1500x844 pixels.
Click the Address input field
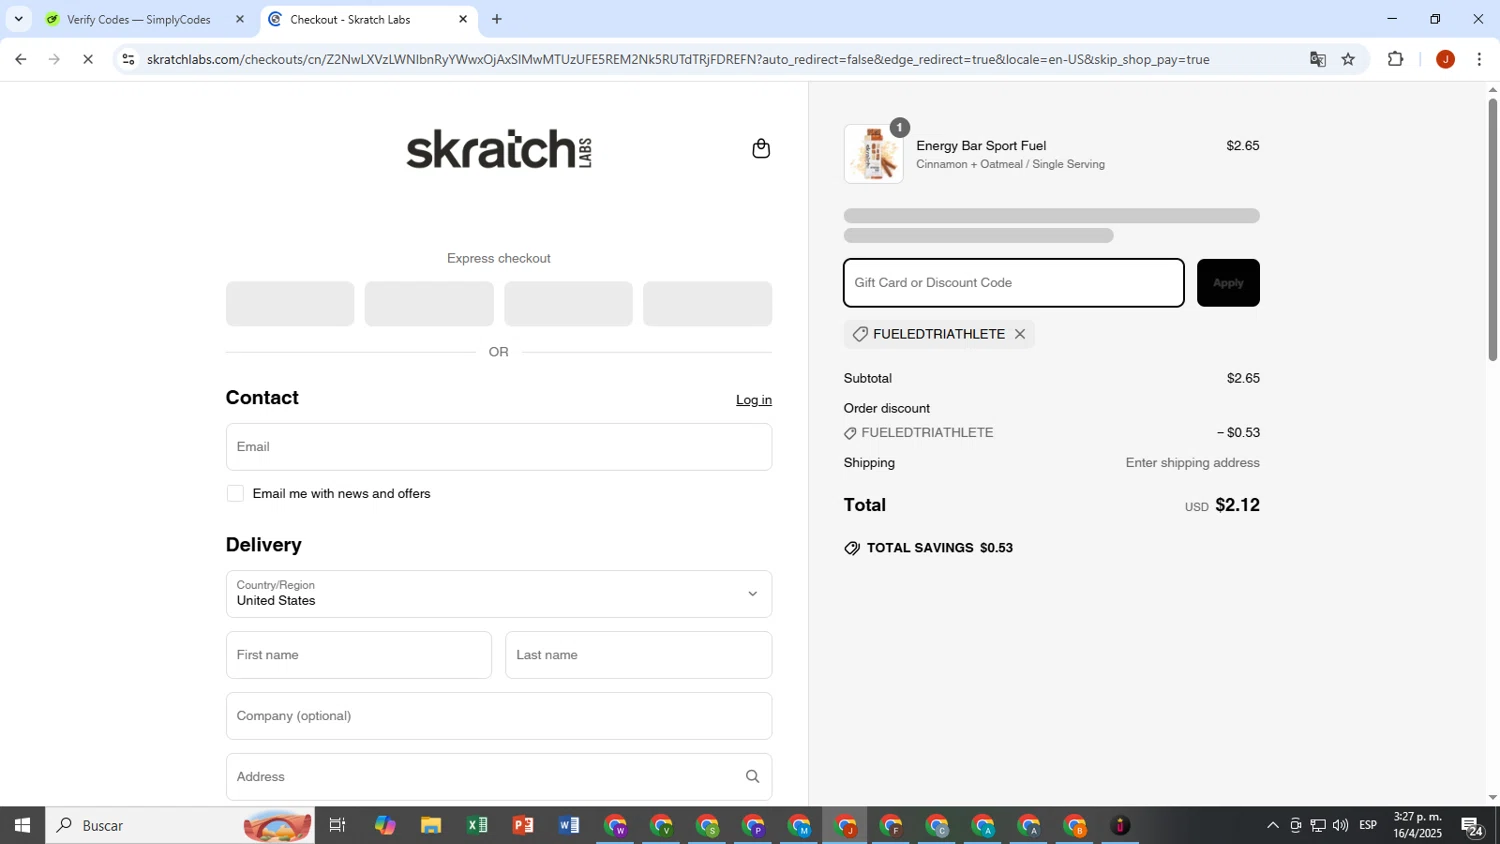click(499, 777)
